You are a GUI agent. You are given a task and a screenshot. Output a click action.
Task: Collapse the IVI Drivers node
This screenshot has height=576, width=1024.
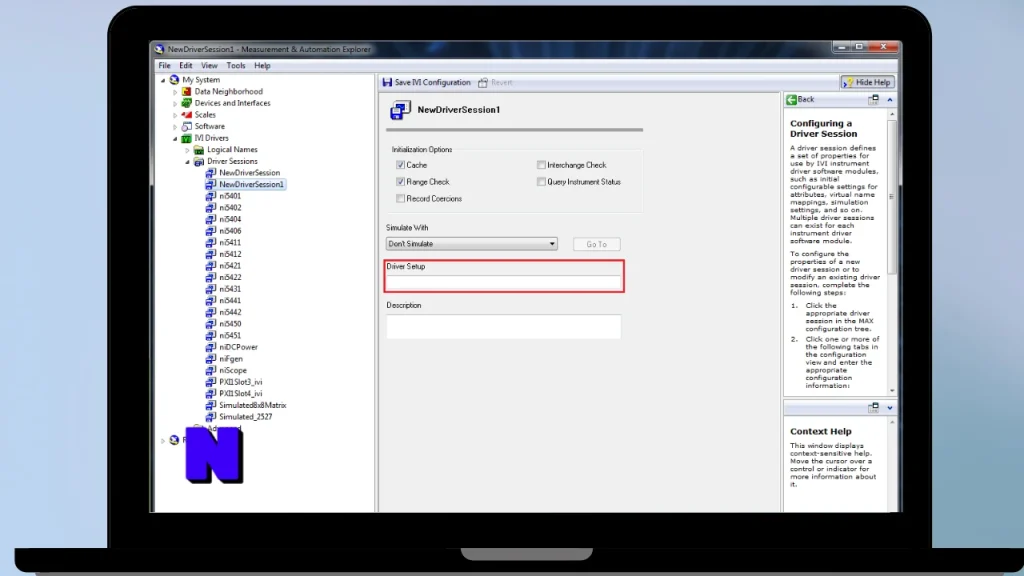click(175, 138)
